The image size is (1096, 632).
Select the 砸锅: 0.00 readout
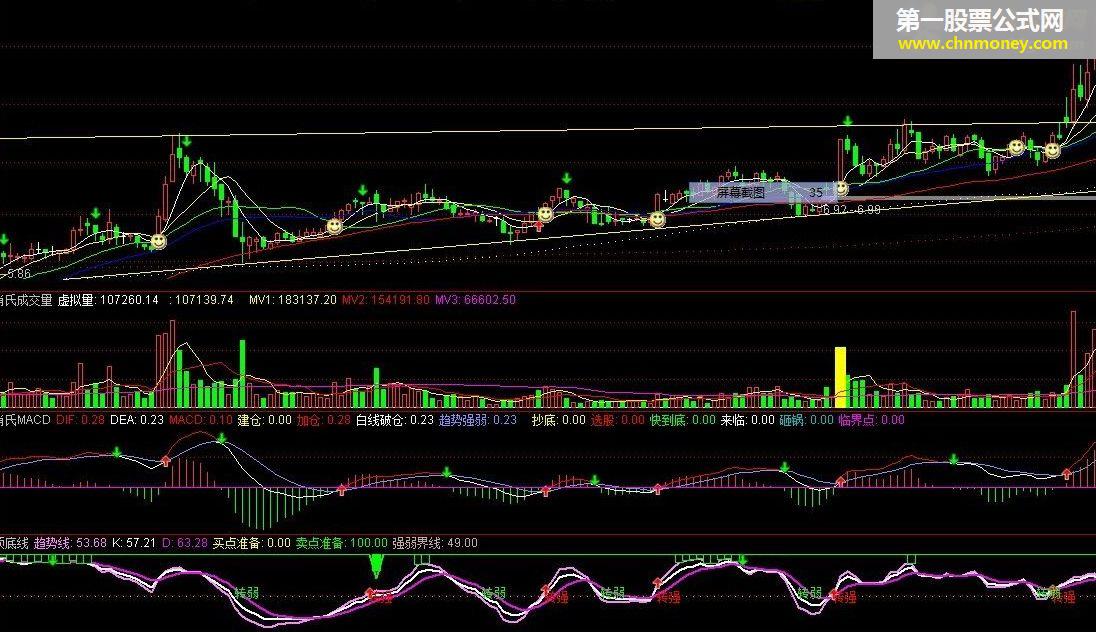coord(807,420)
